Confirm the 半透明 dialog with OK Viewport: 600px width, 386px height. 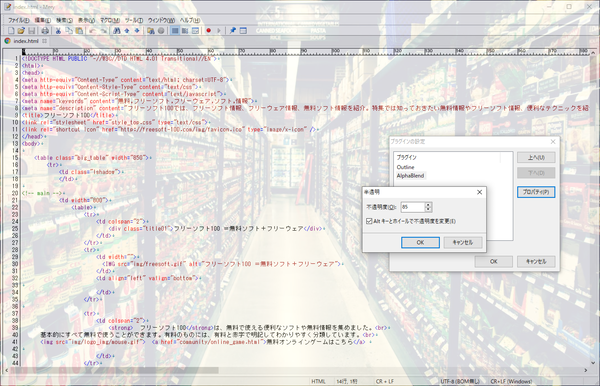420,243
